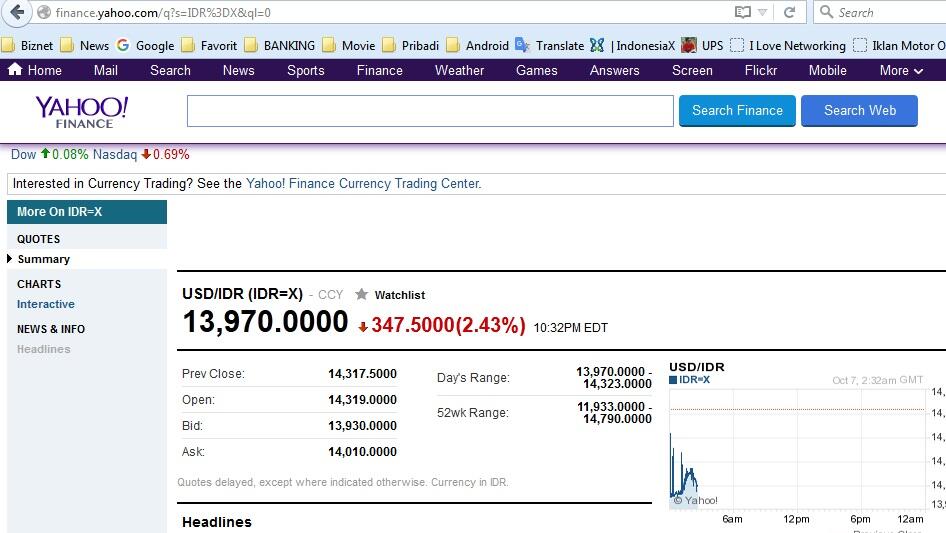Open the News bookmark folder
The image size is (946, 533).
(85, 45)
